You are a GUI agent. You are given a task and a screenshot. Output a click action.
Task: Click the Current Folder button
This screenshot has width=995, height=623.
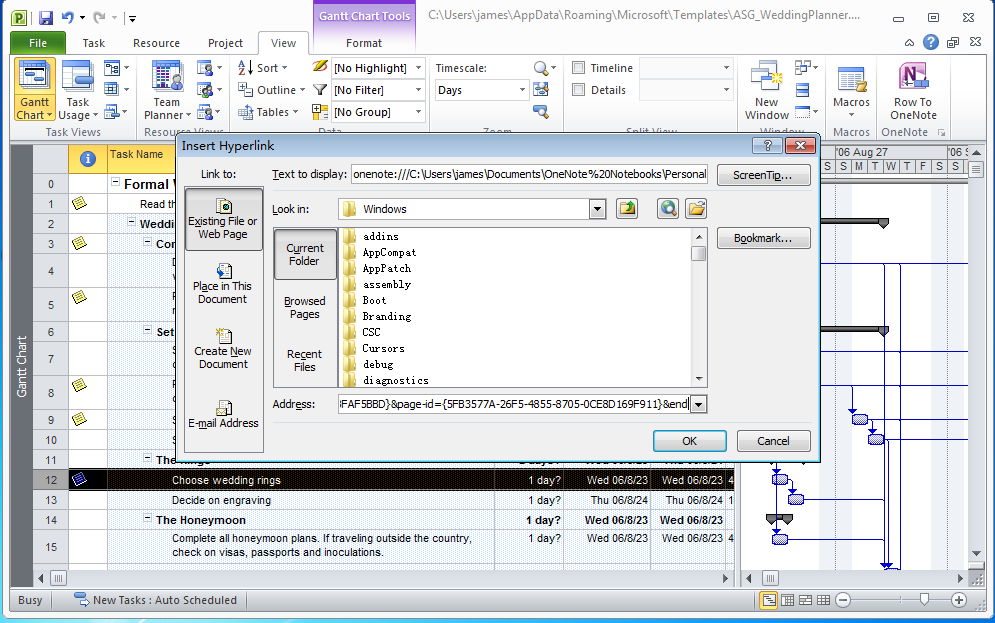pos(305,254)
